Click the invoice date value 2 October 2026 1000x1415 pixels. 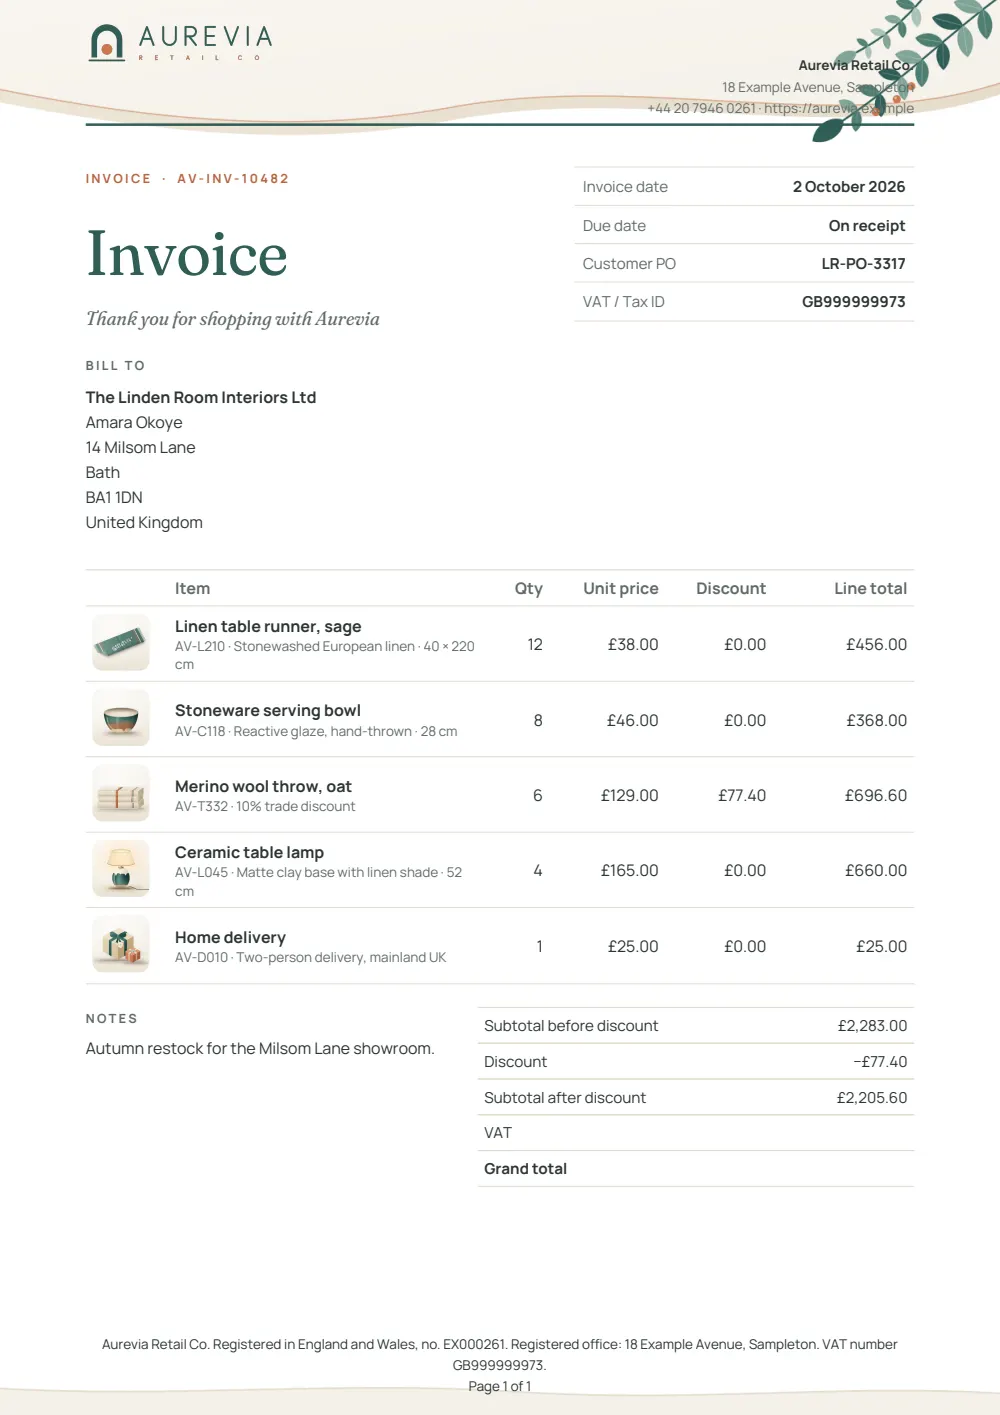click(849, 187)
